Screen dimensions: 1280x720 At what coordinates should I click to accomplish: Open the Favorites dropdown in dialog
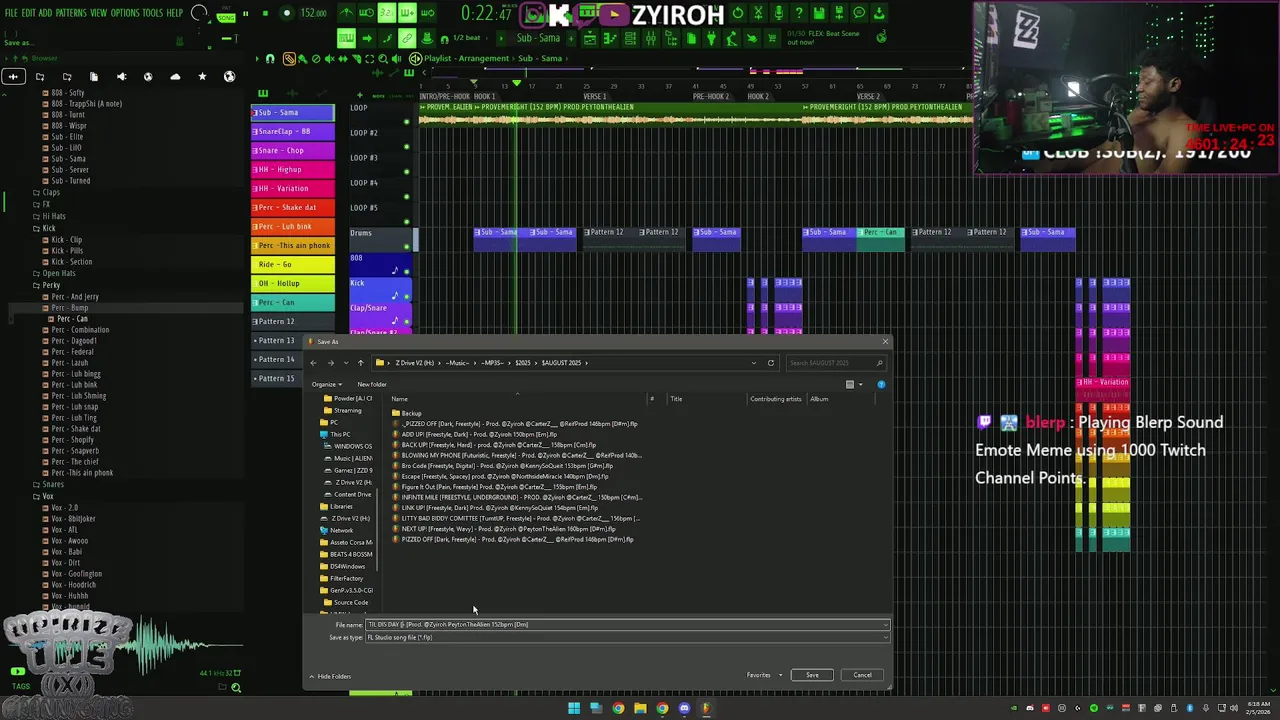point(762,675)
